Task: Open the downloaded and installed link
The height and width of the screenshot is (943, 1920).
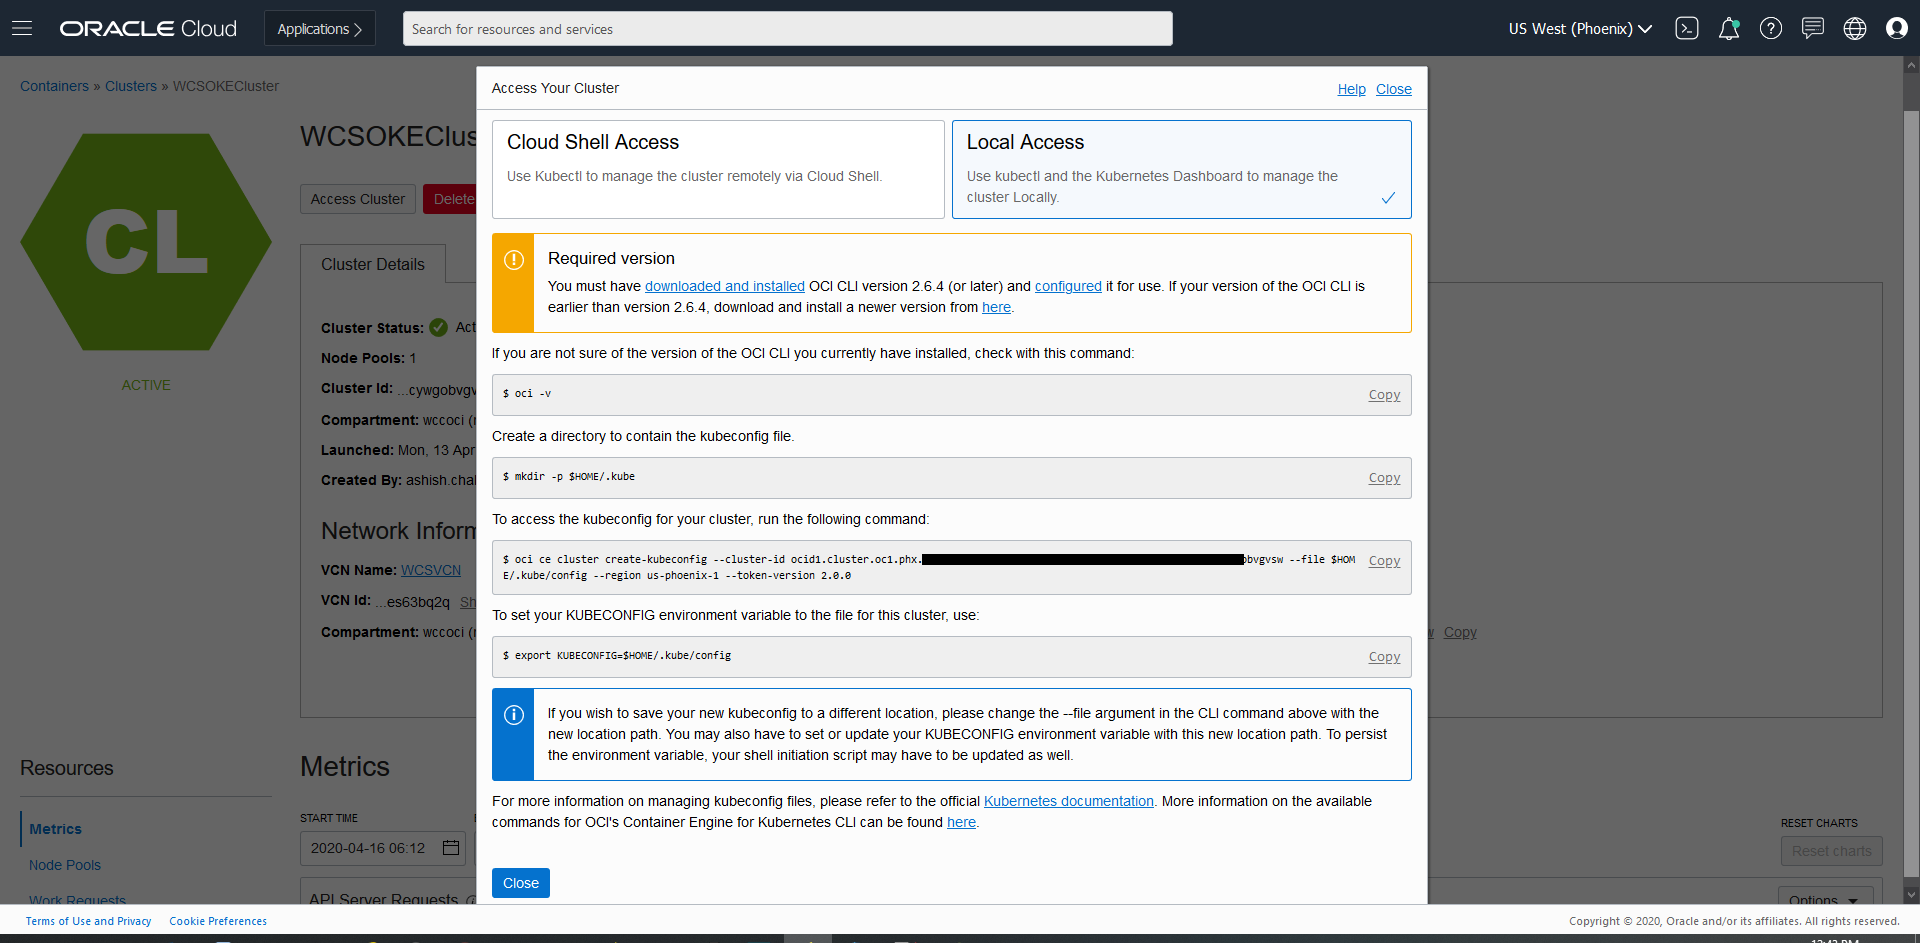Action: tap(725, 286)
